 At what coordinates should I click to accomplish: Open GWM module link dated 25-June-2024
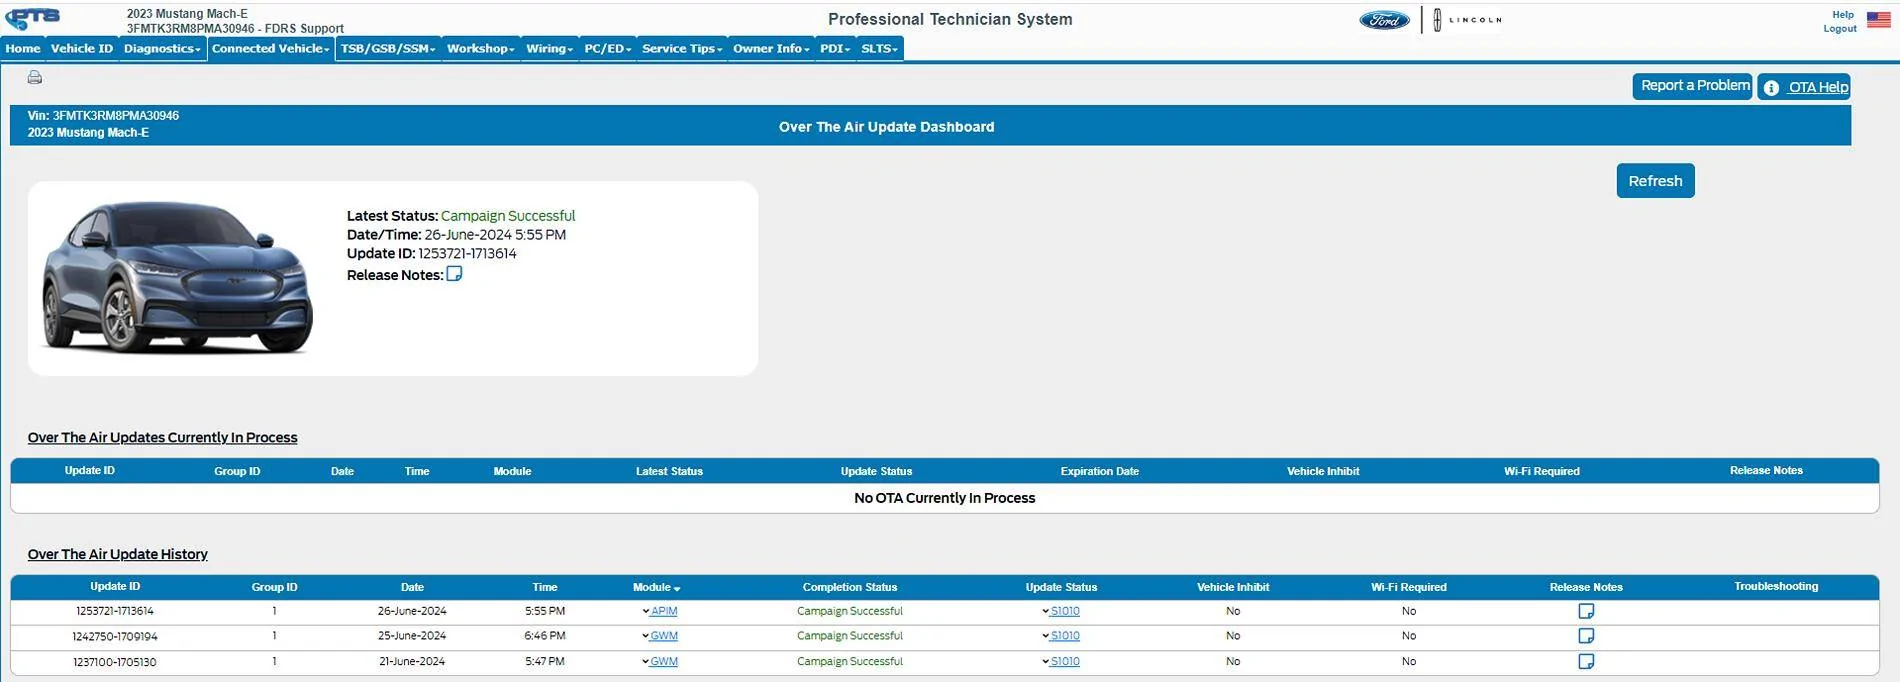pyautogui.click(x=663, y=636)
